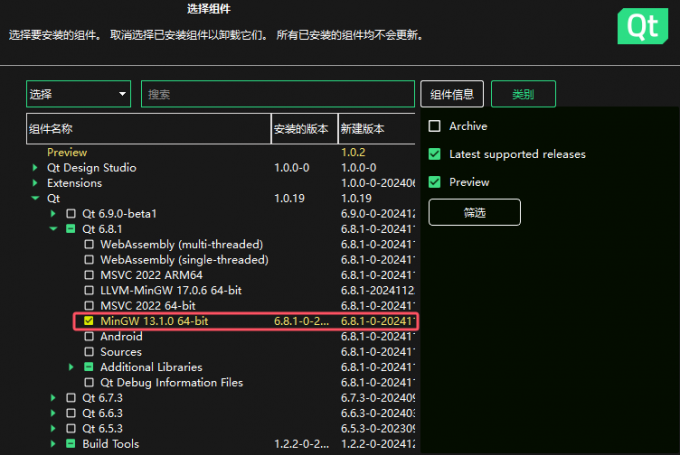The width and height of the screenshot is (680, 455).
Task: Expand the Qt 6.7.3 node
Action: 53,398
